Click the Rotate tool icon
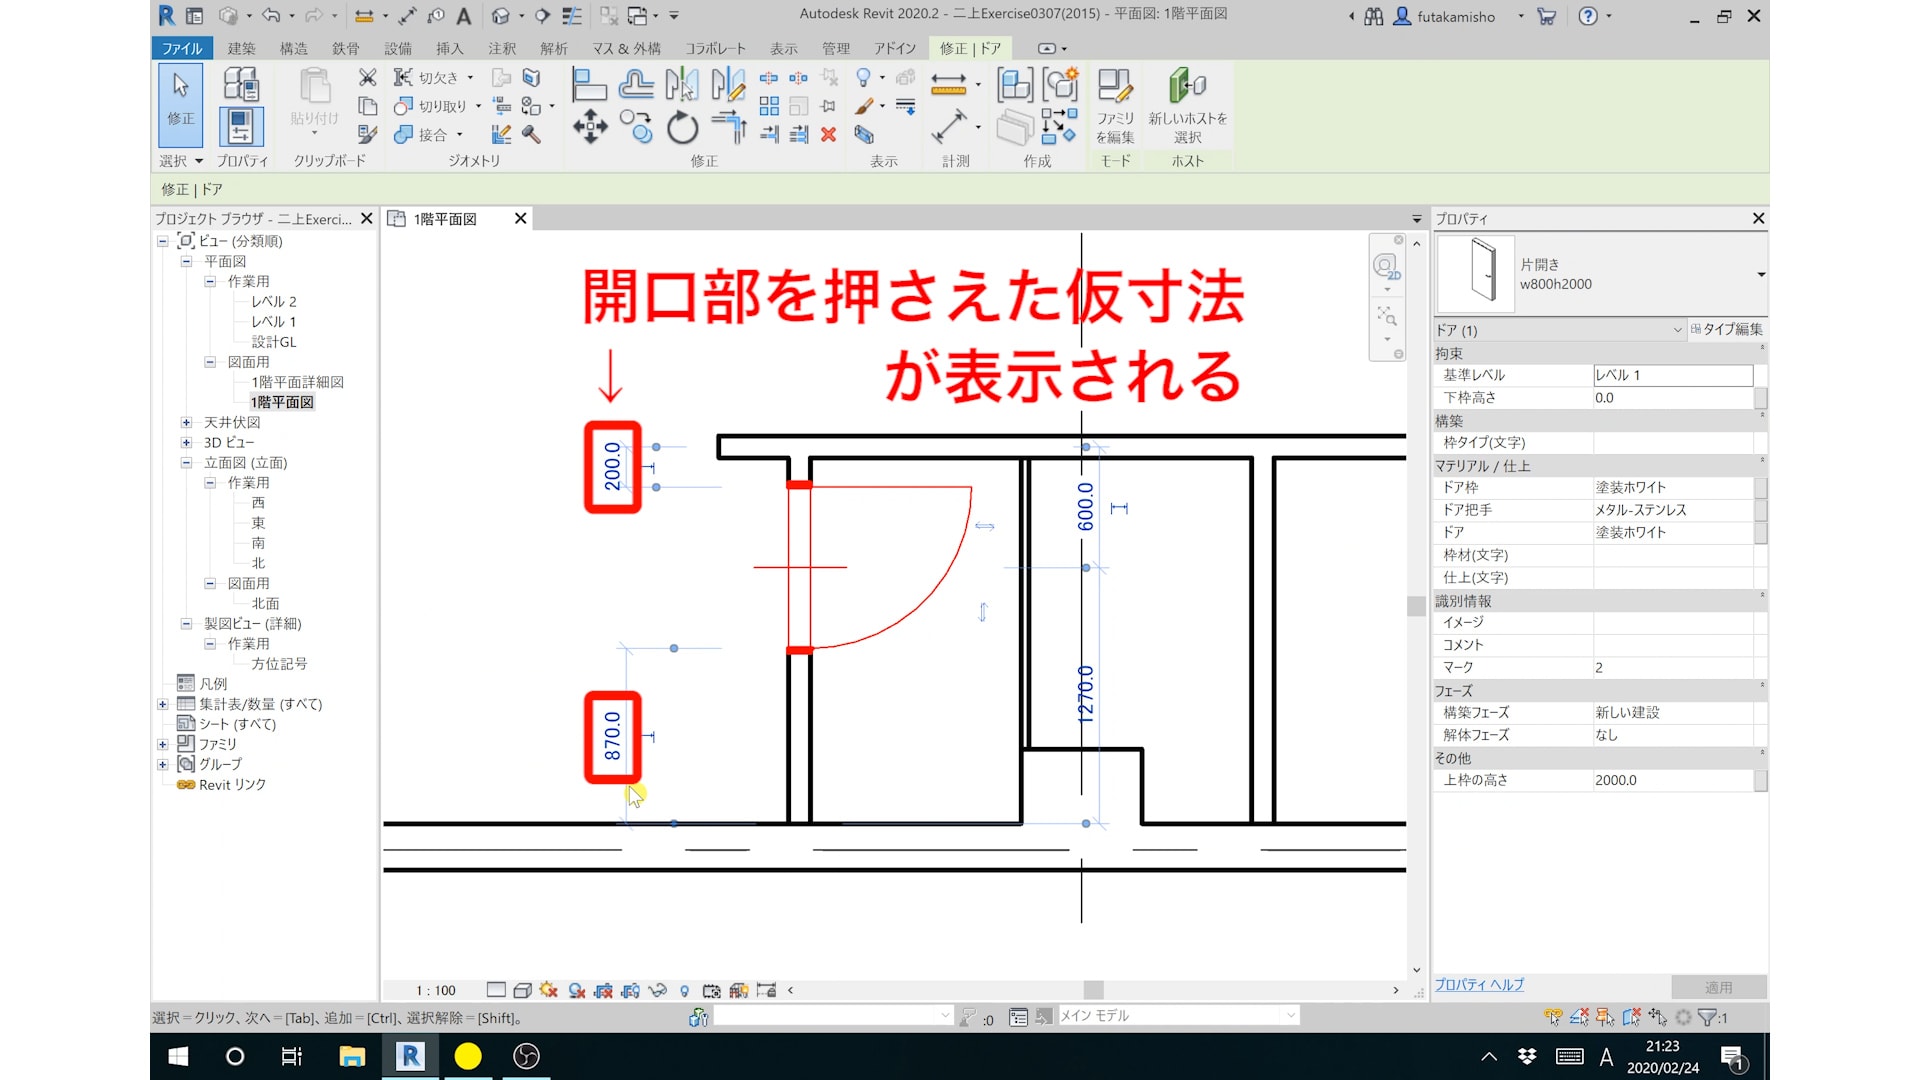The width and height of the screenshot is (1920, 1080). click(x=682, y=128)
